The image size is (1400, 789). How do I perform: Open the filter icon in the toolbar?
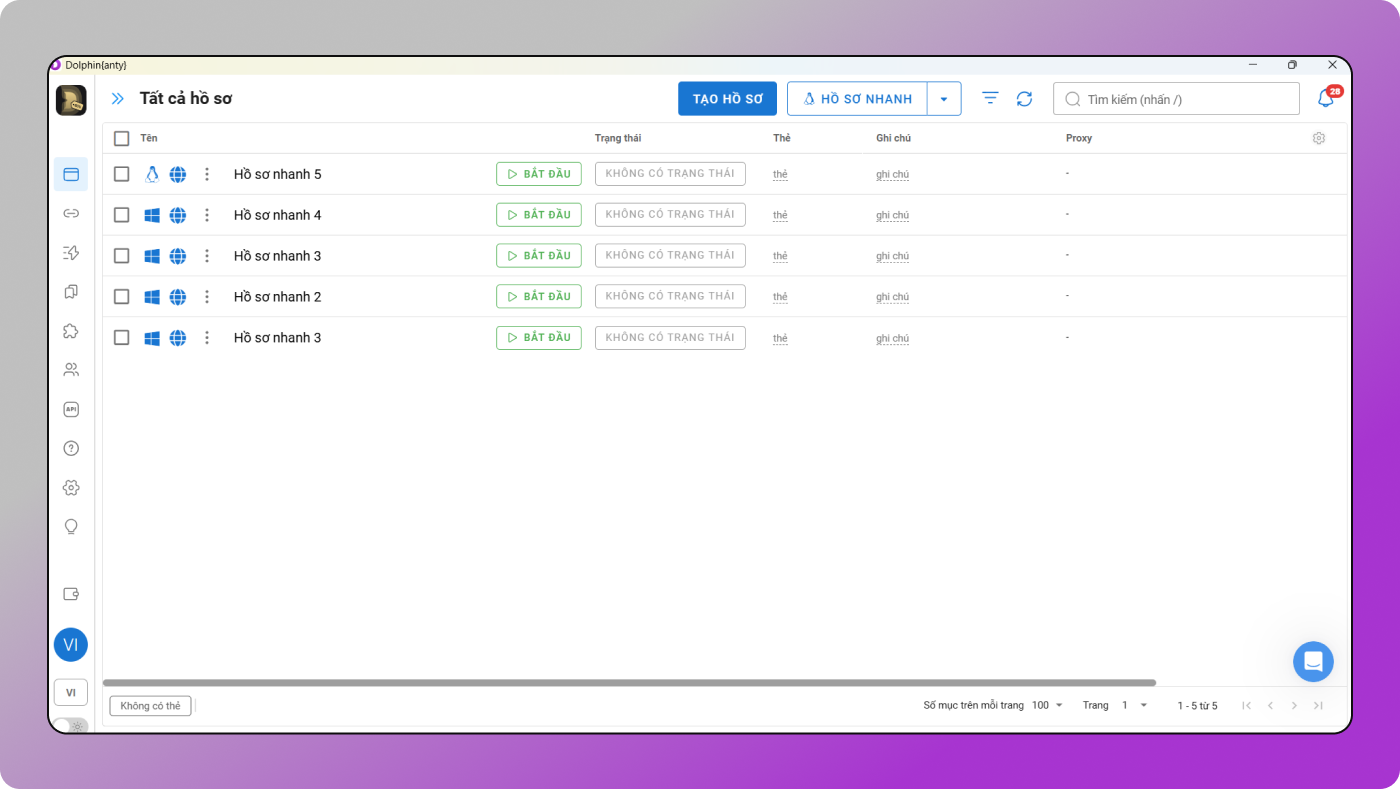pos(990,98)
